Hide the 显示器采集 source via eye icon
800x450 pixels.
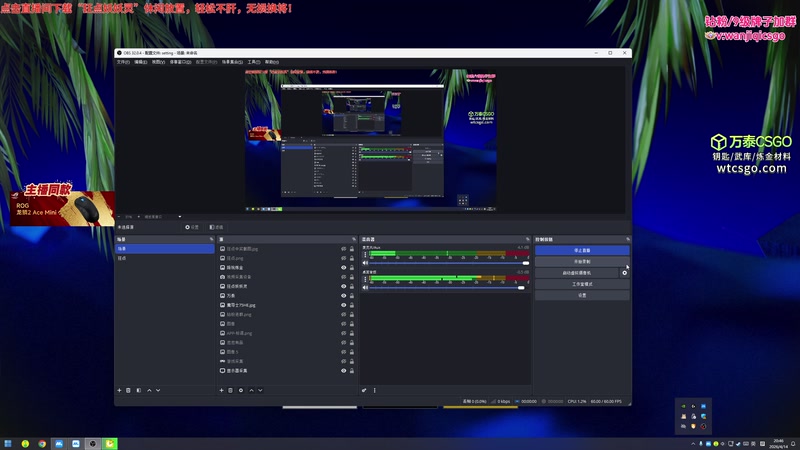pyautogui.click(x=343, y=370)
